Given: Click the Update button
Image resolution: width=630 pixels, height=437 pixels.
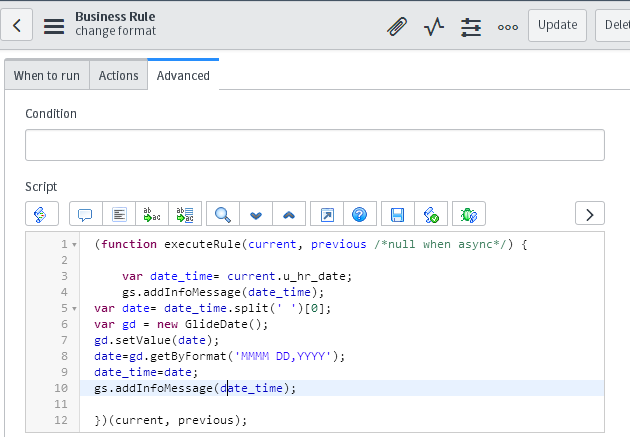Looking at the screenshot, I should click(557, 25).
